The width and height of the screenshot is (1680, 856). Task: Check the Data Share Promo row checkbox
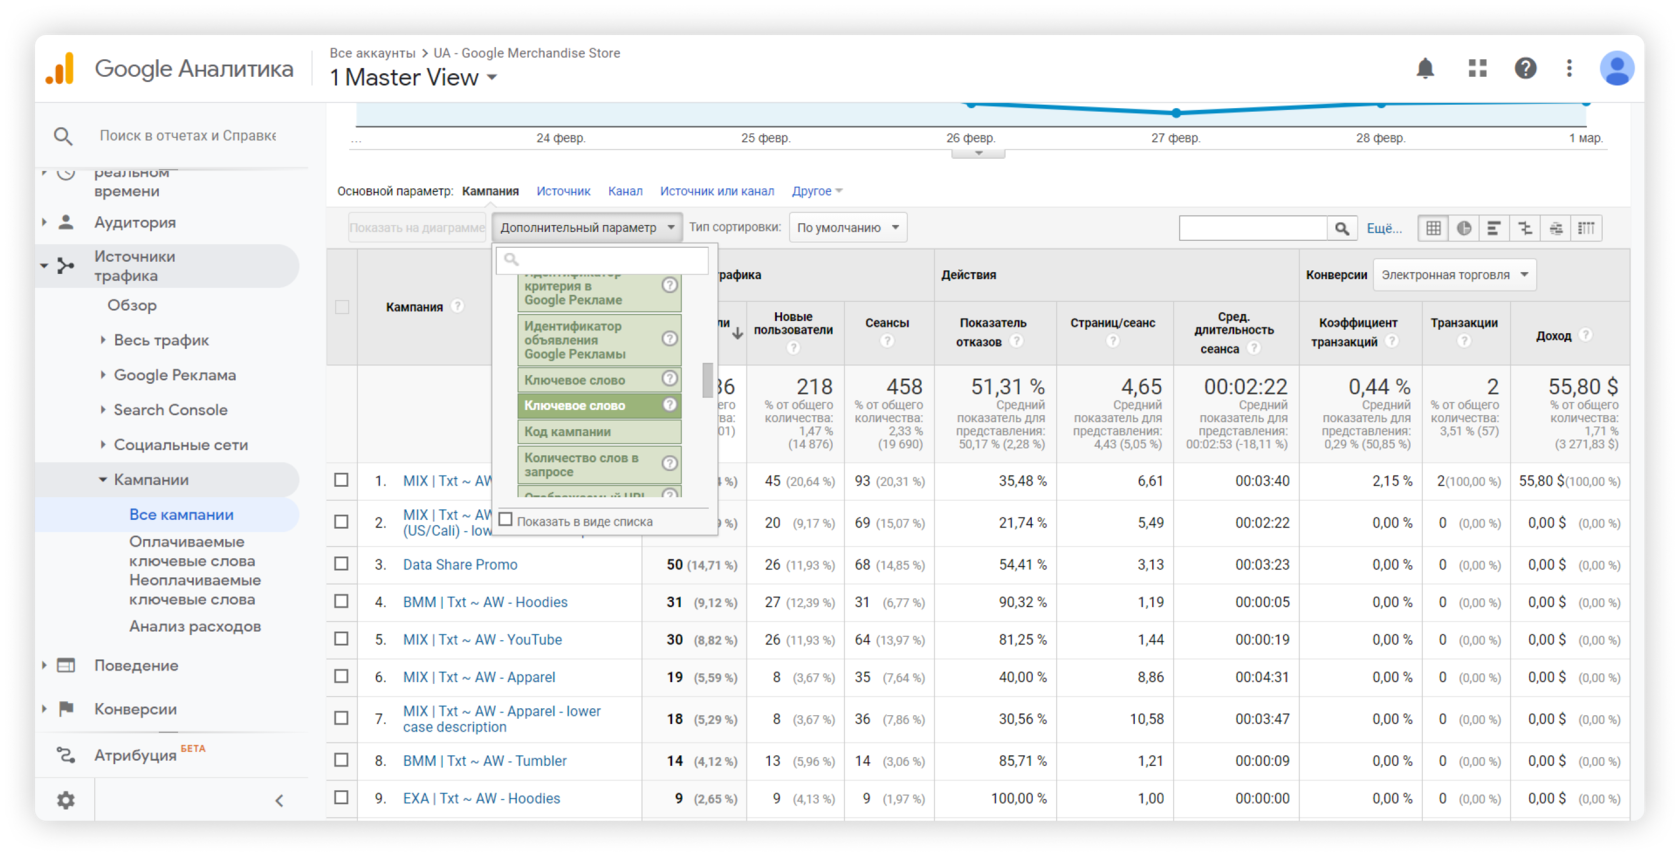point(341,564)
